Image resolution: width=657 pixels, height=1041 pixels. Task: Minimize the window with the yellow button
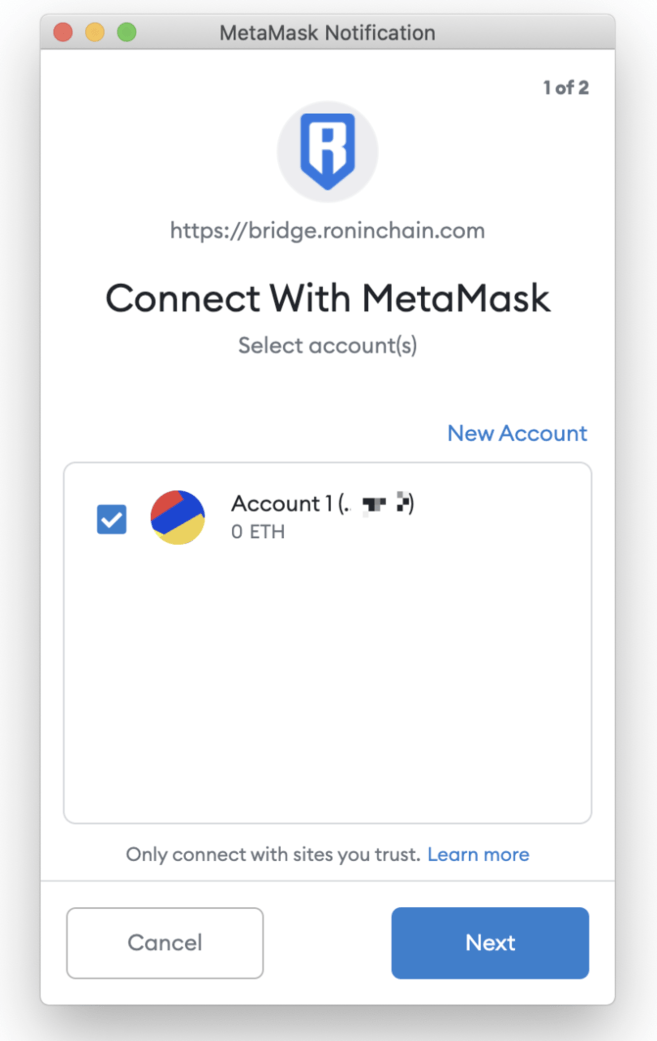[95, 32]
